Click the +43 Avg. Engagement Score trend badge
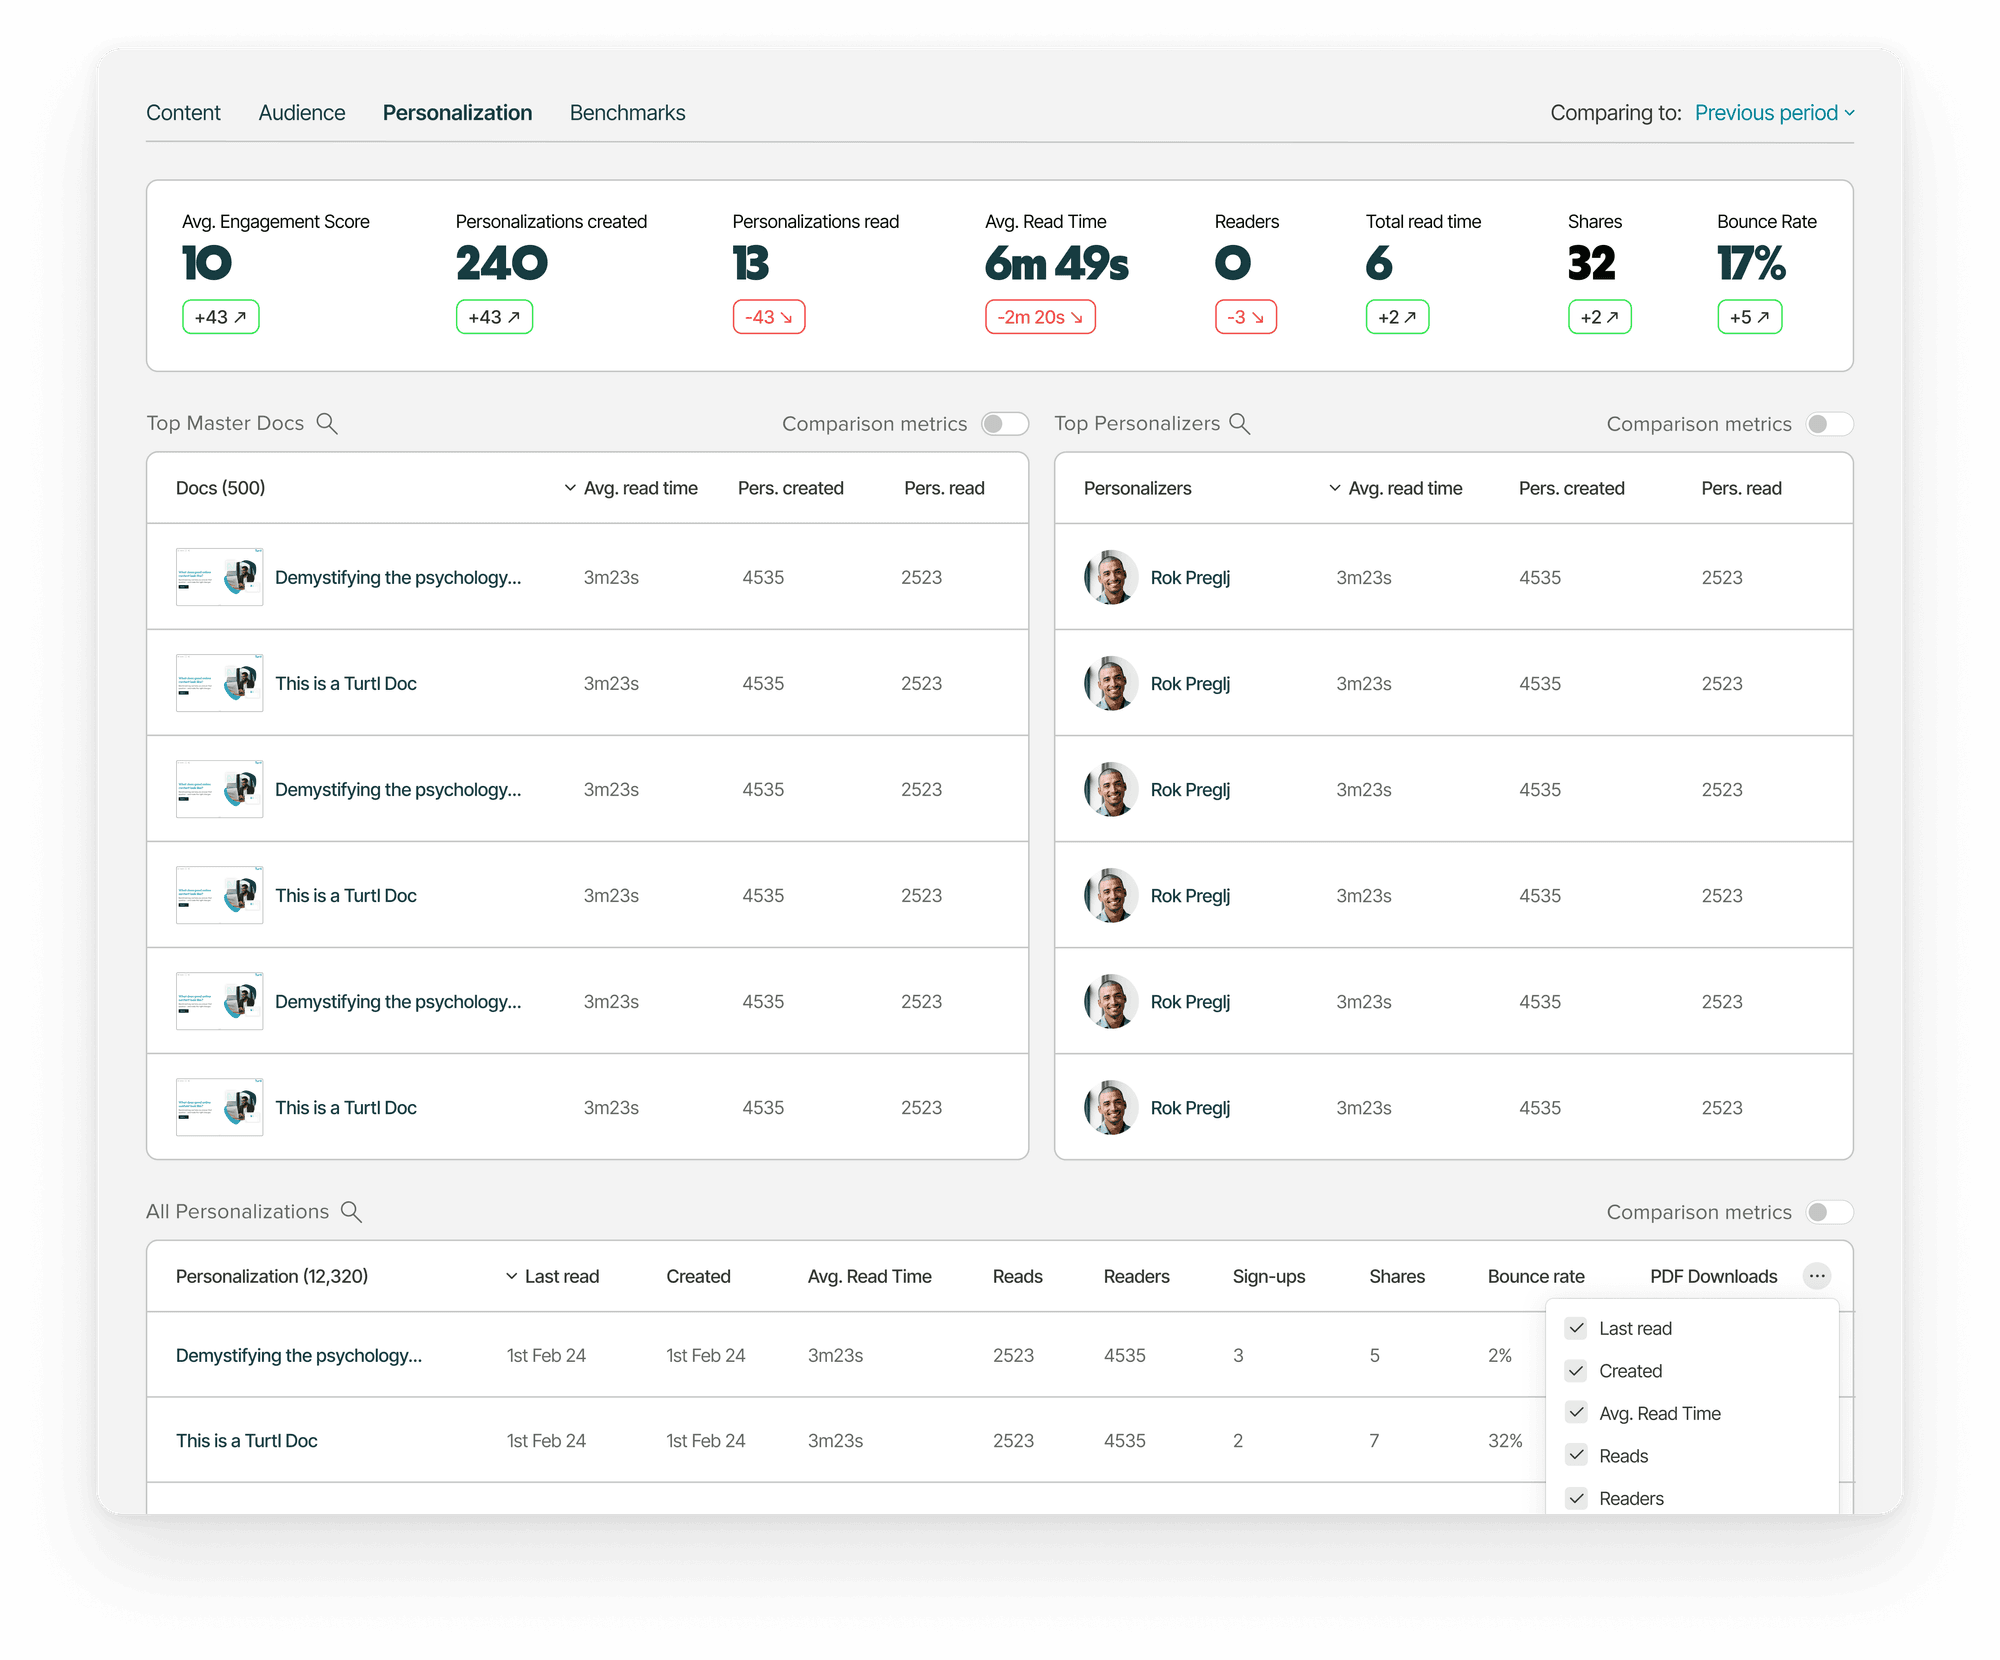 click(220, 317)
